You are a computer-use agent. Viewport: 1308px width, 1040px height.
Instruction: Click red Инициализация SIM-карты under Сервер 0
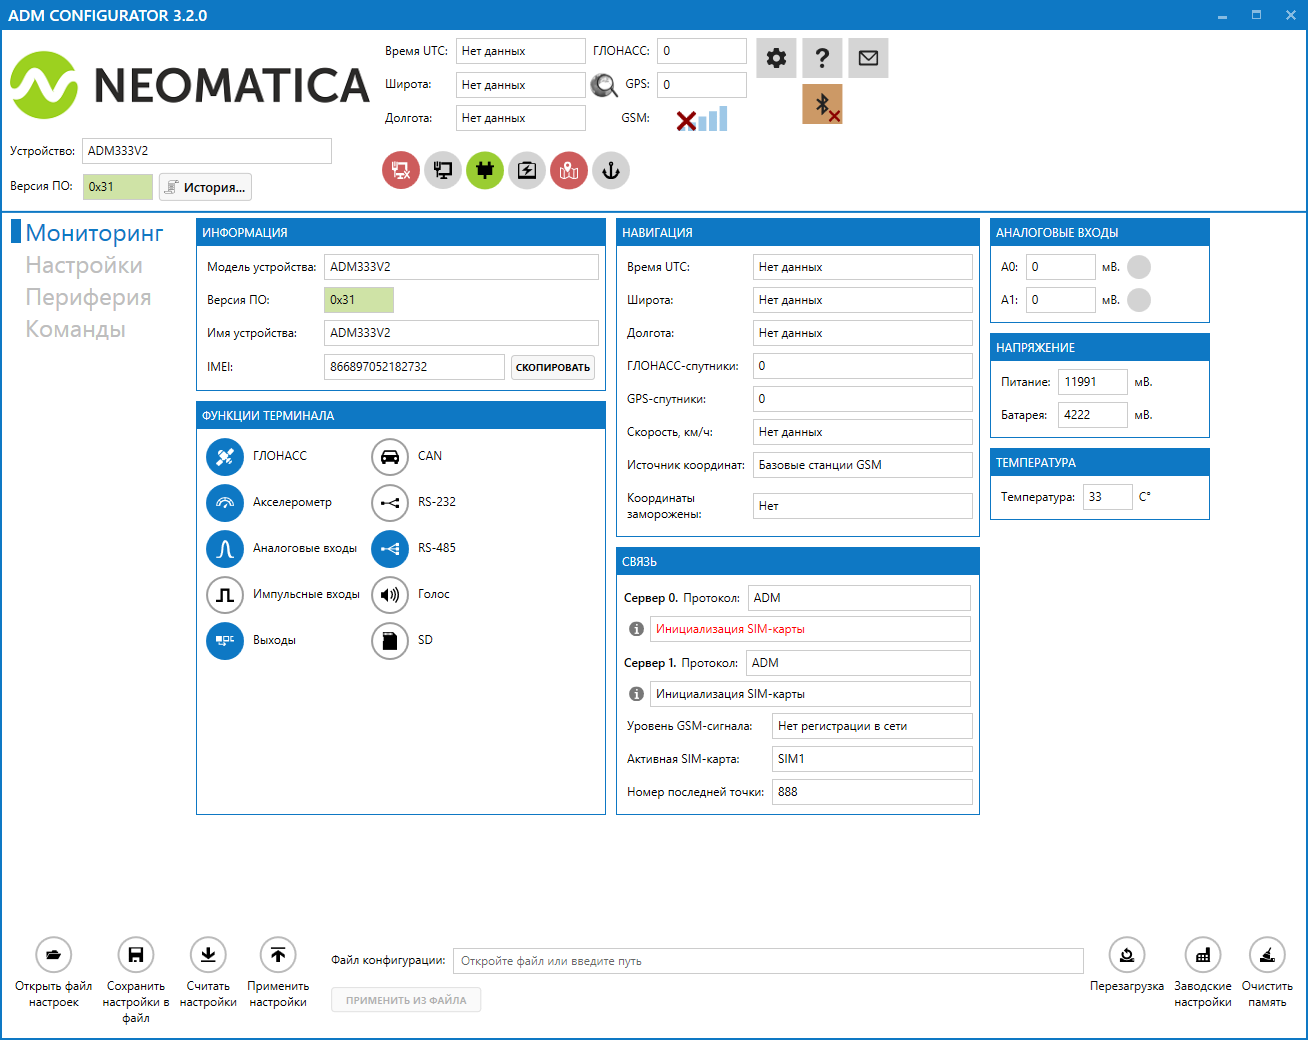click(x=810, y=629)
